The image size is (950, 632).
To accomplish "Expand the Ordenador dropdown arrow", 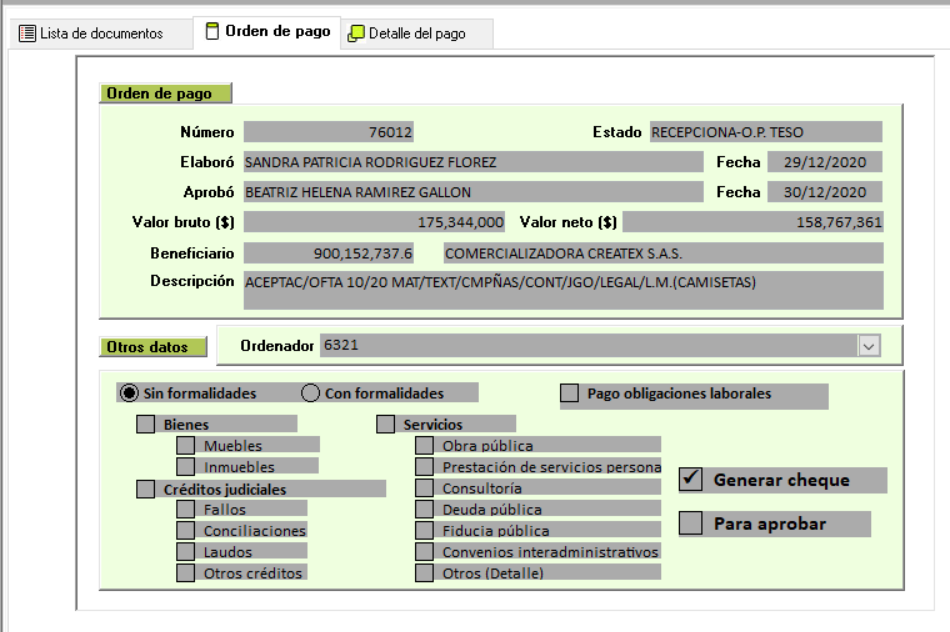I will point(868,346).
